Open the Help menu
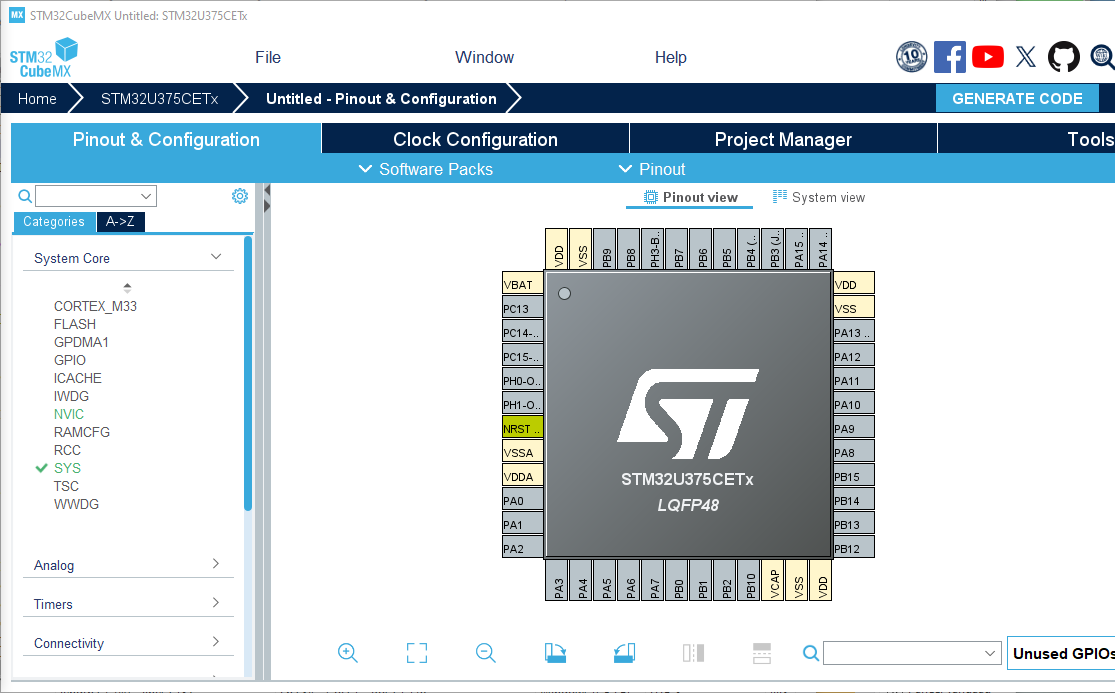The width and height of the screenshot is (1115, 693). tap(671, 58)
